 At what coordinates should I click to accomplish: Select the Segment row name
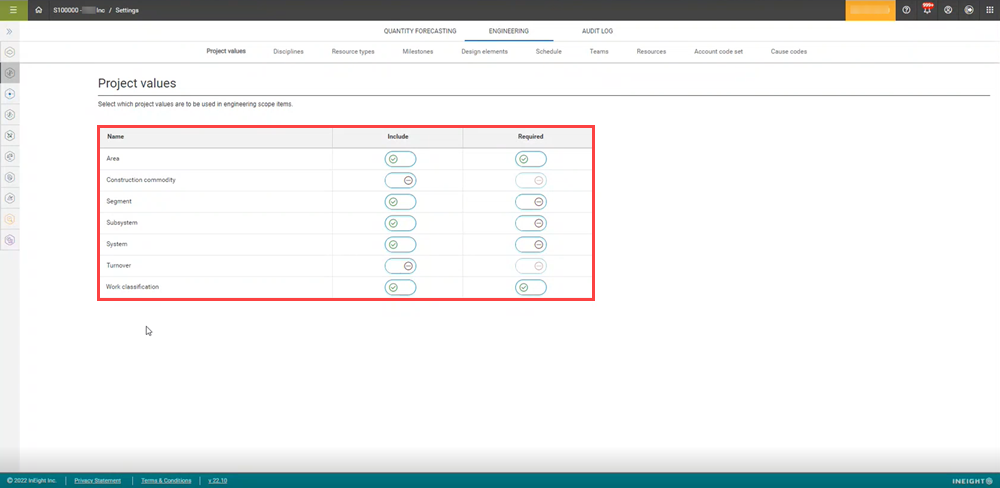(x=119, y=202)
